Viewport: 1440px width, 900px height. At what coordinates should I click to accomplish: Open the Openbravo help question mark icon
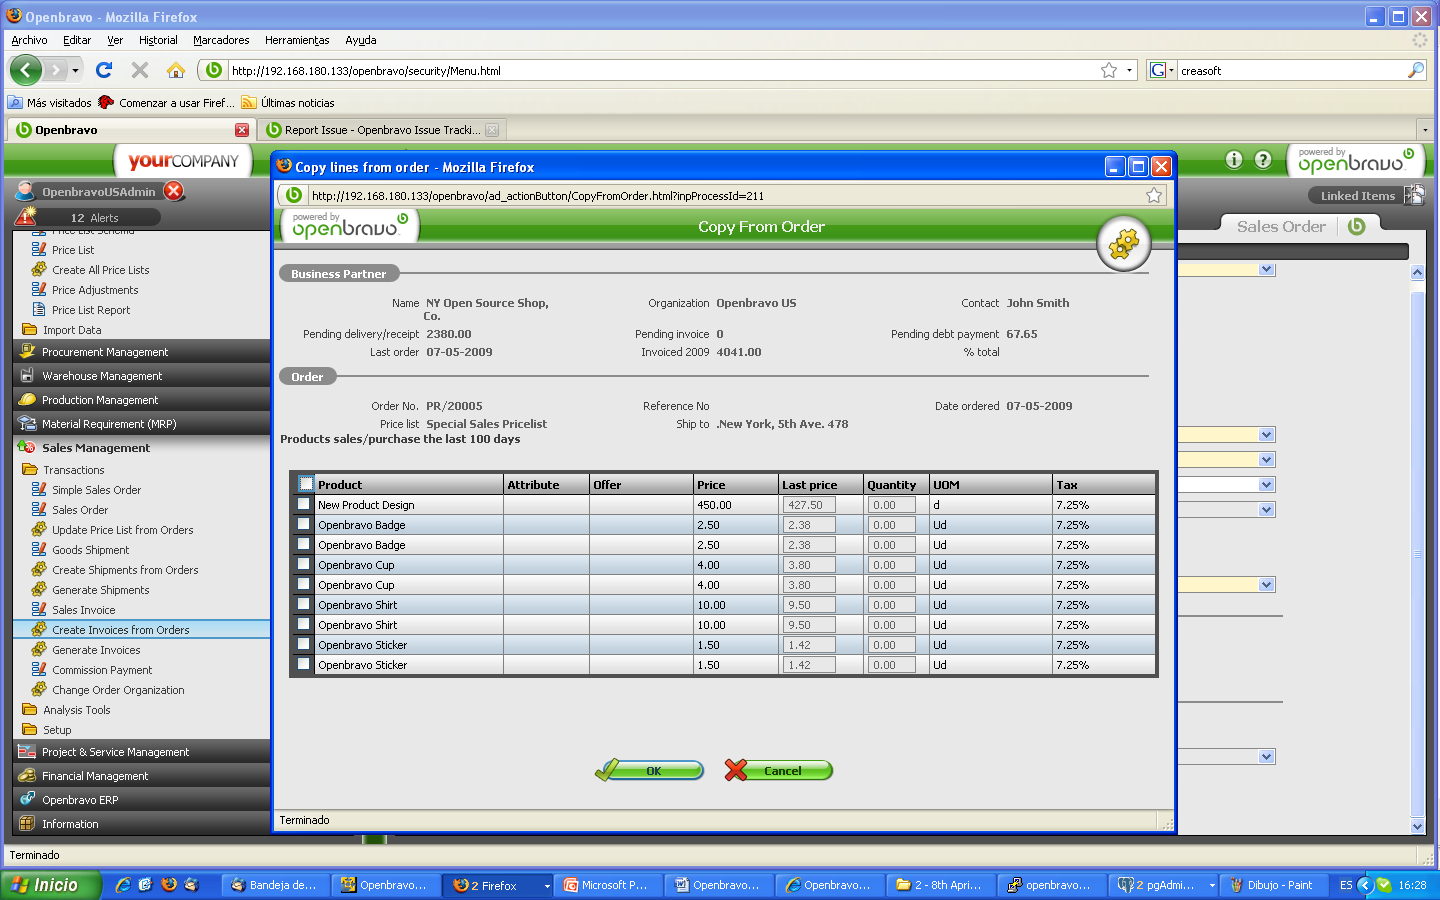click(x=1263, y=160)
